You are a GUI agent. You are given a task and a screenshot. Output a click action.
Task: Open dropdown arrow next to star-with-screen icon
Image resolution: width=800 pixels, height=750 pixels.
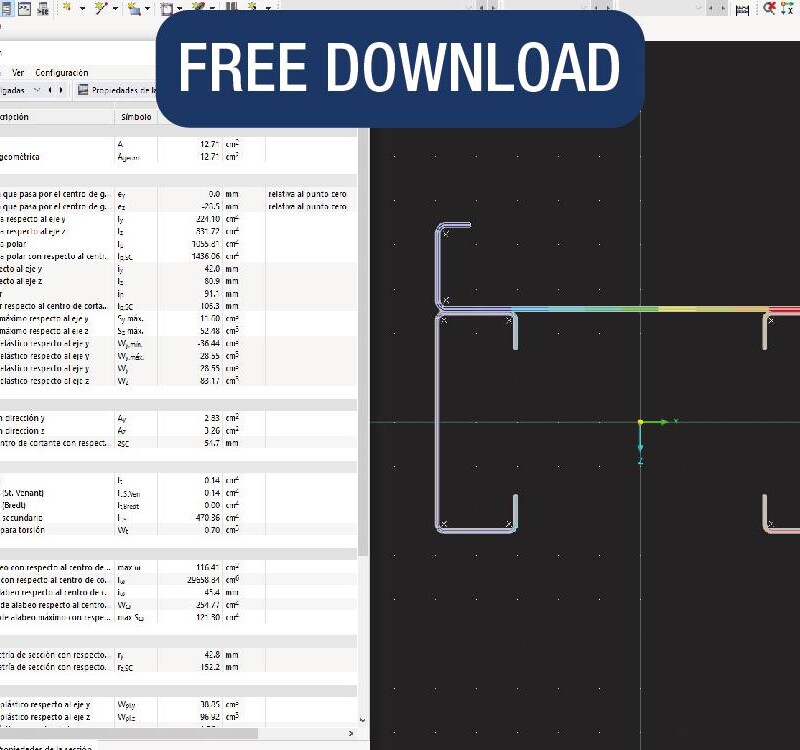pyautogui.click(x=147, y=8)
